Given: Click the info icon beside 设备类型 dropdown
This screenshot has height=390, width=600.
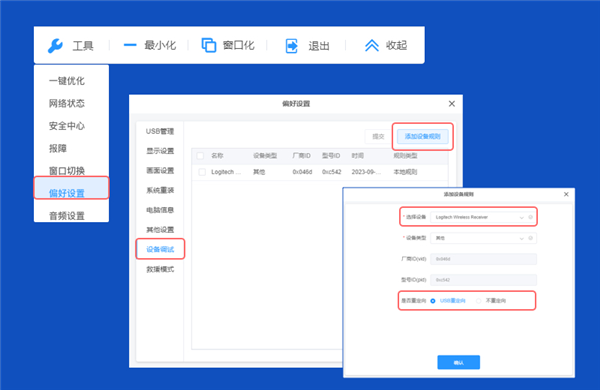Looking at the screenshot, I should (531, 238).
